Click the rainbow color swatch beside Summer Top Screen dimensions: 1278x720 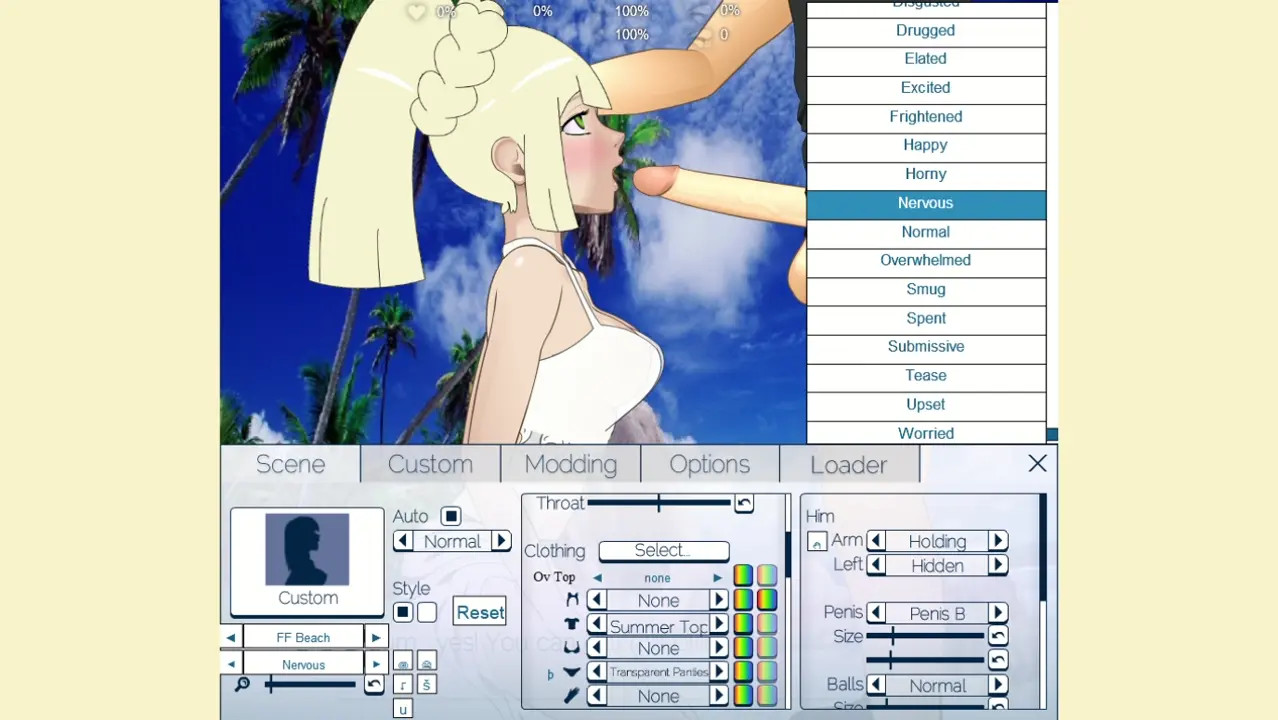pos(742,624)
